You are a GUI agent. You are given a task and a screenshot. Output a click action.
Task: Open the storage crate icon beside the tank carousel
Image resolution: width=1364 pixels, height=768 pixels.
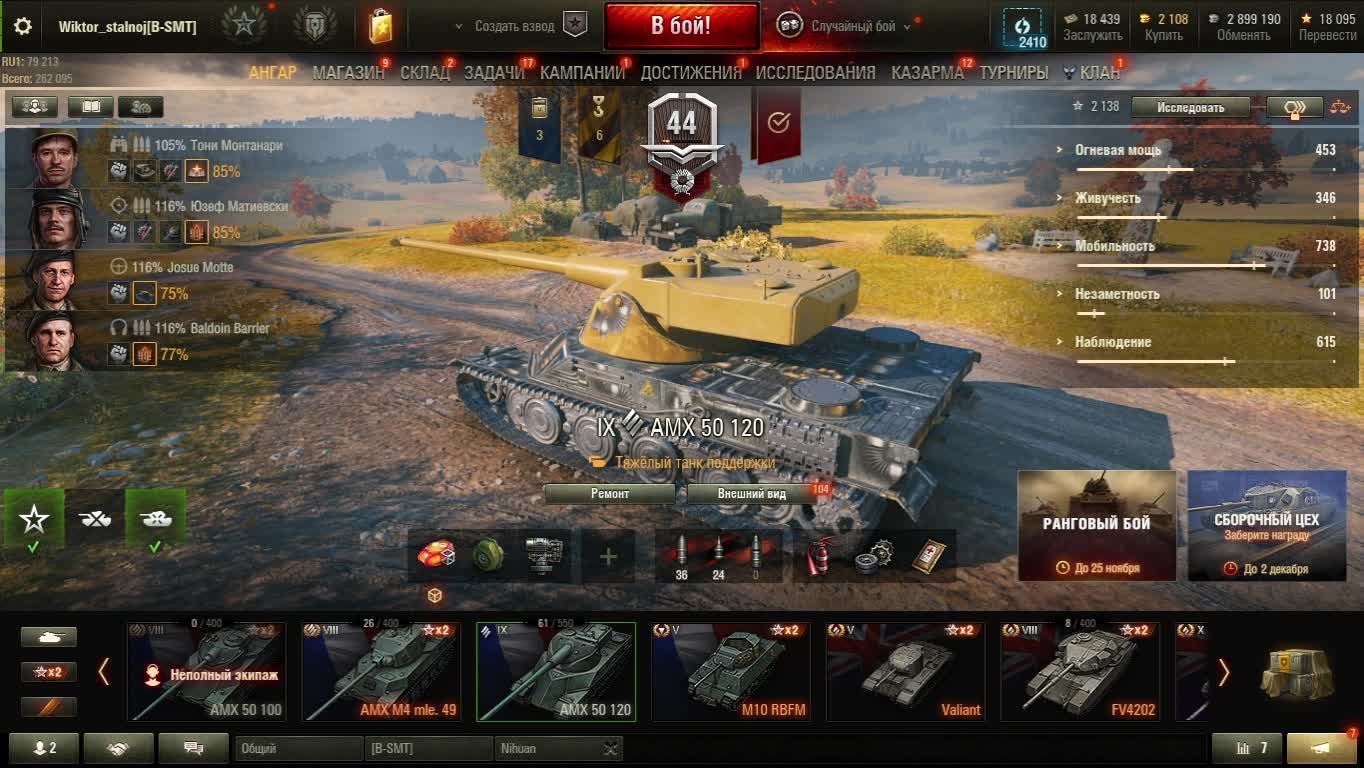1296,673
